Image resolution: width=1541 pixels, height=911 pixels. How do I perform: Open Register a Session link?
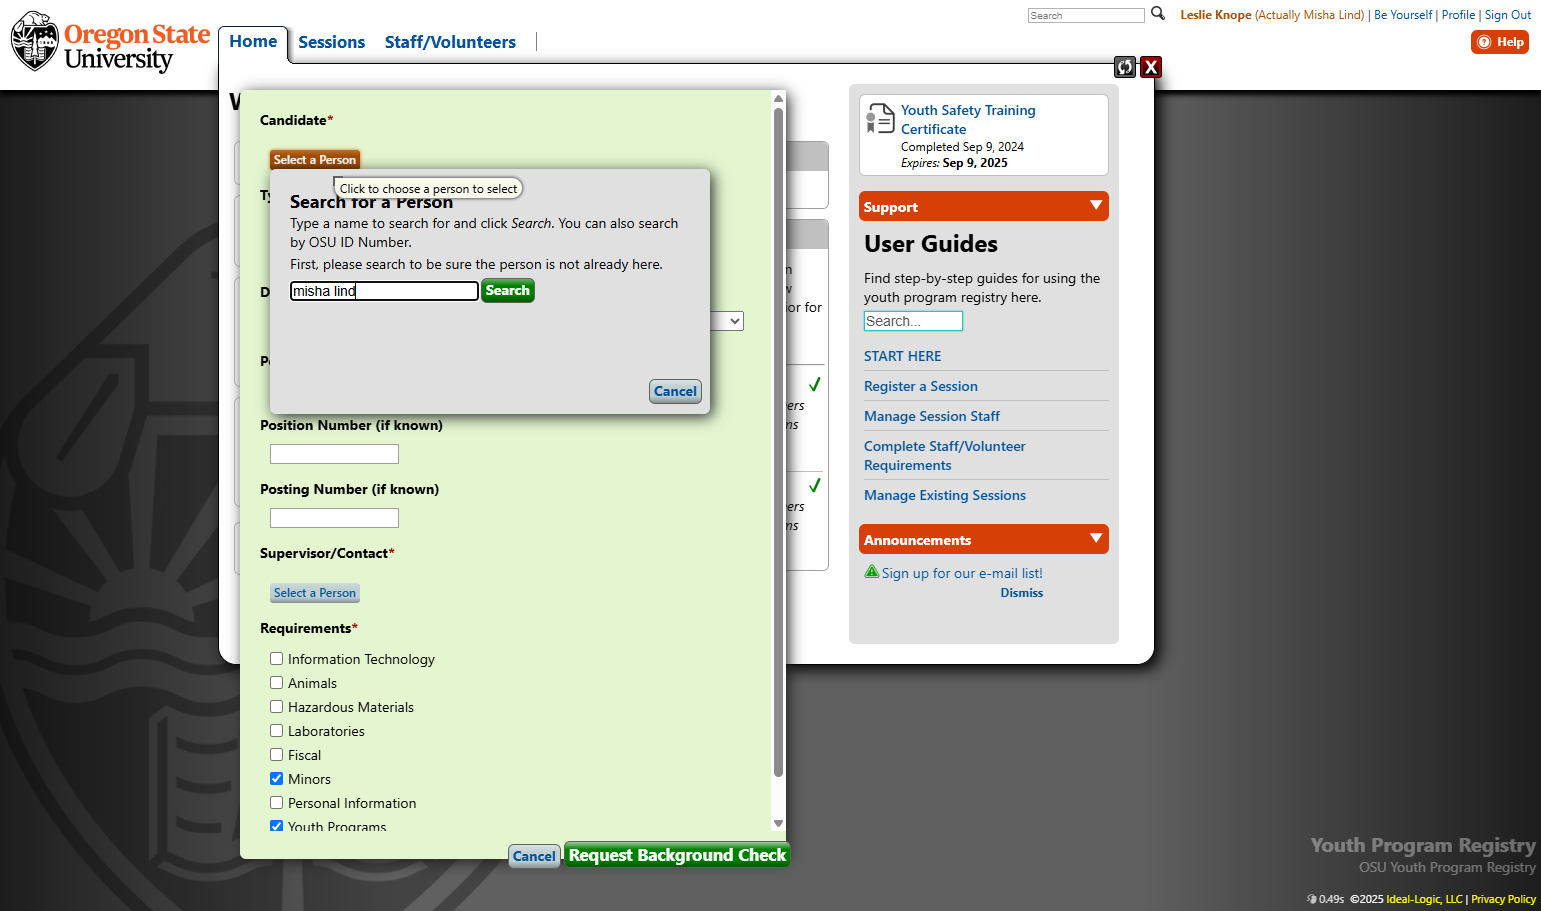click(921, 386)
